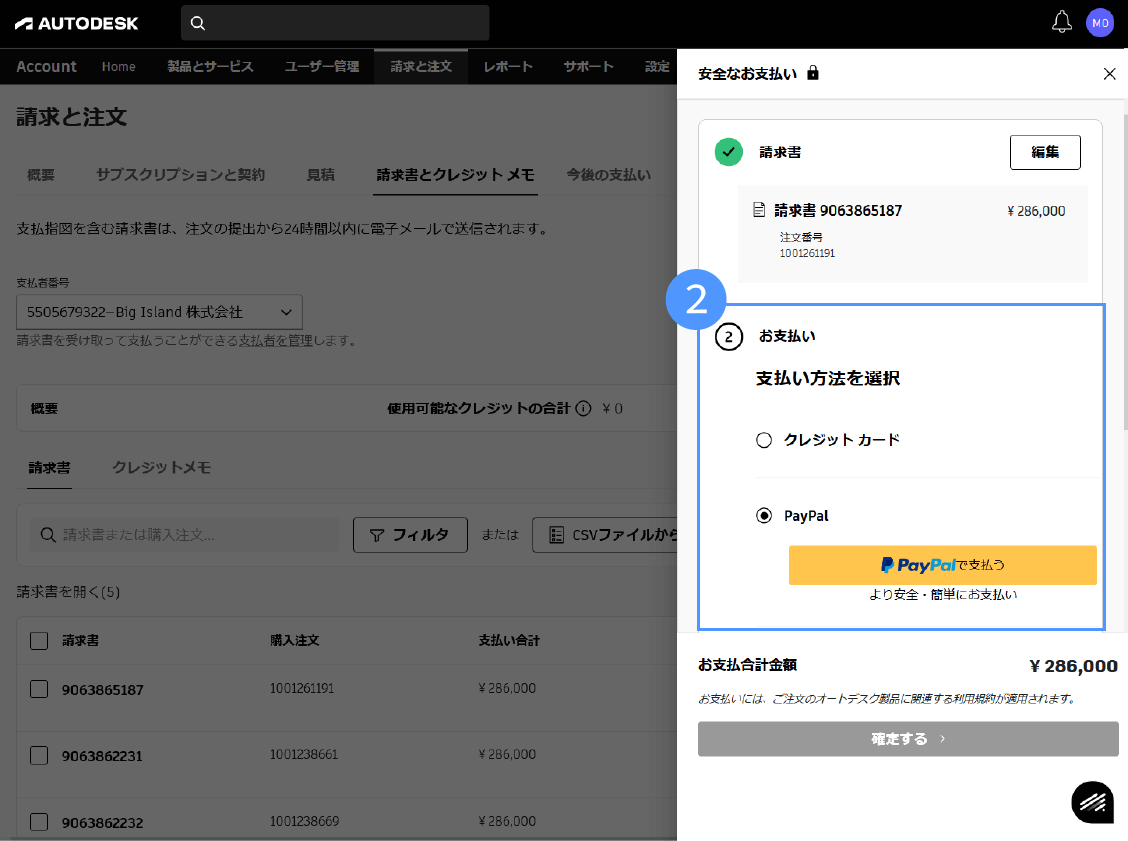Click the search magnifier icon in top bar
Image resolution: width=1128 pixels, height=841 pixels.
coord(198,23)
